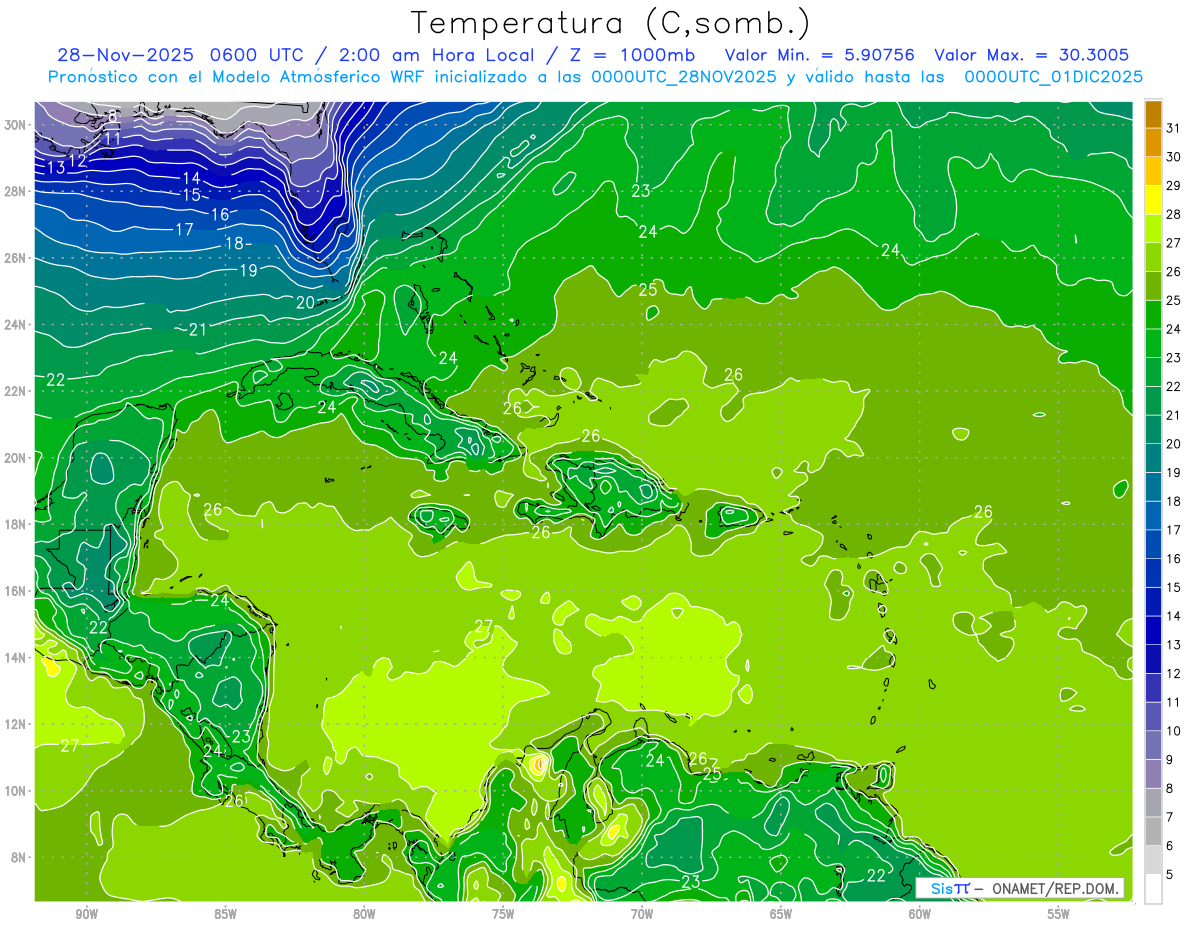Click the '0000UTC_01DIC2025' valid-until time
The image size is (1200, 927).
click(1053, 77)
